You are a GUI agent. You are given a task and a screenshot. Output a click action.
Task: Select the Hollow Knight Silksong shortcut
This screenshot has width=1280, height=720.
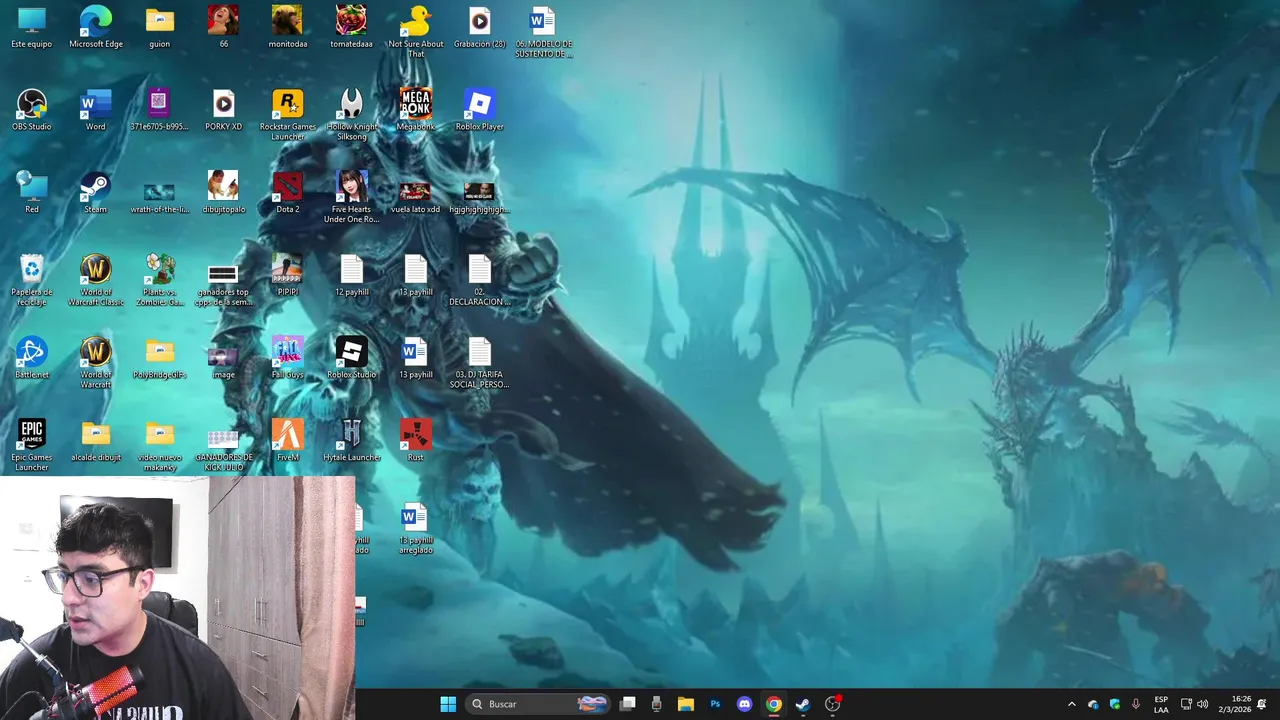coord(351,115)
